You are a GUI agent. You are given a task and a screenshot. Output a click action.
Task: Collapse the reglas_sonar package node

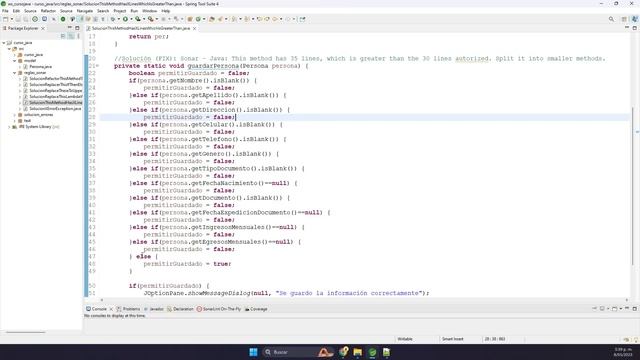(15, 73)
